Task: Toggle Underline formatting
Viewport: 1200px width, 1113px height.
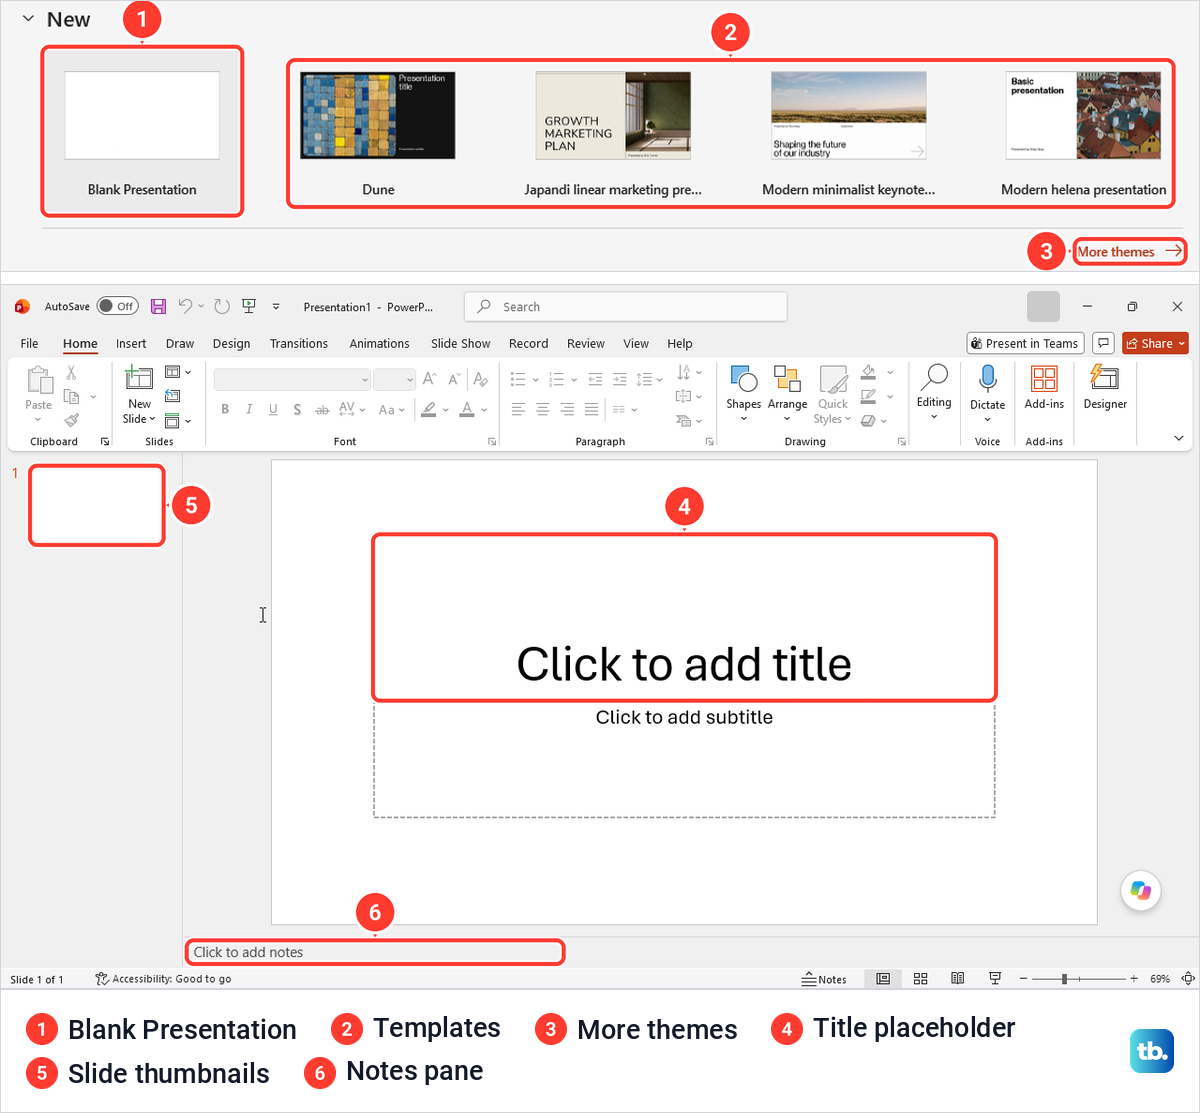Action: [273, 409]
